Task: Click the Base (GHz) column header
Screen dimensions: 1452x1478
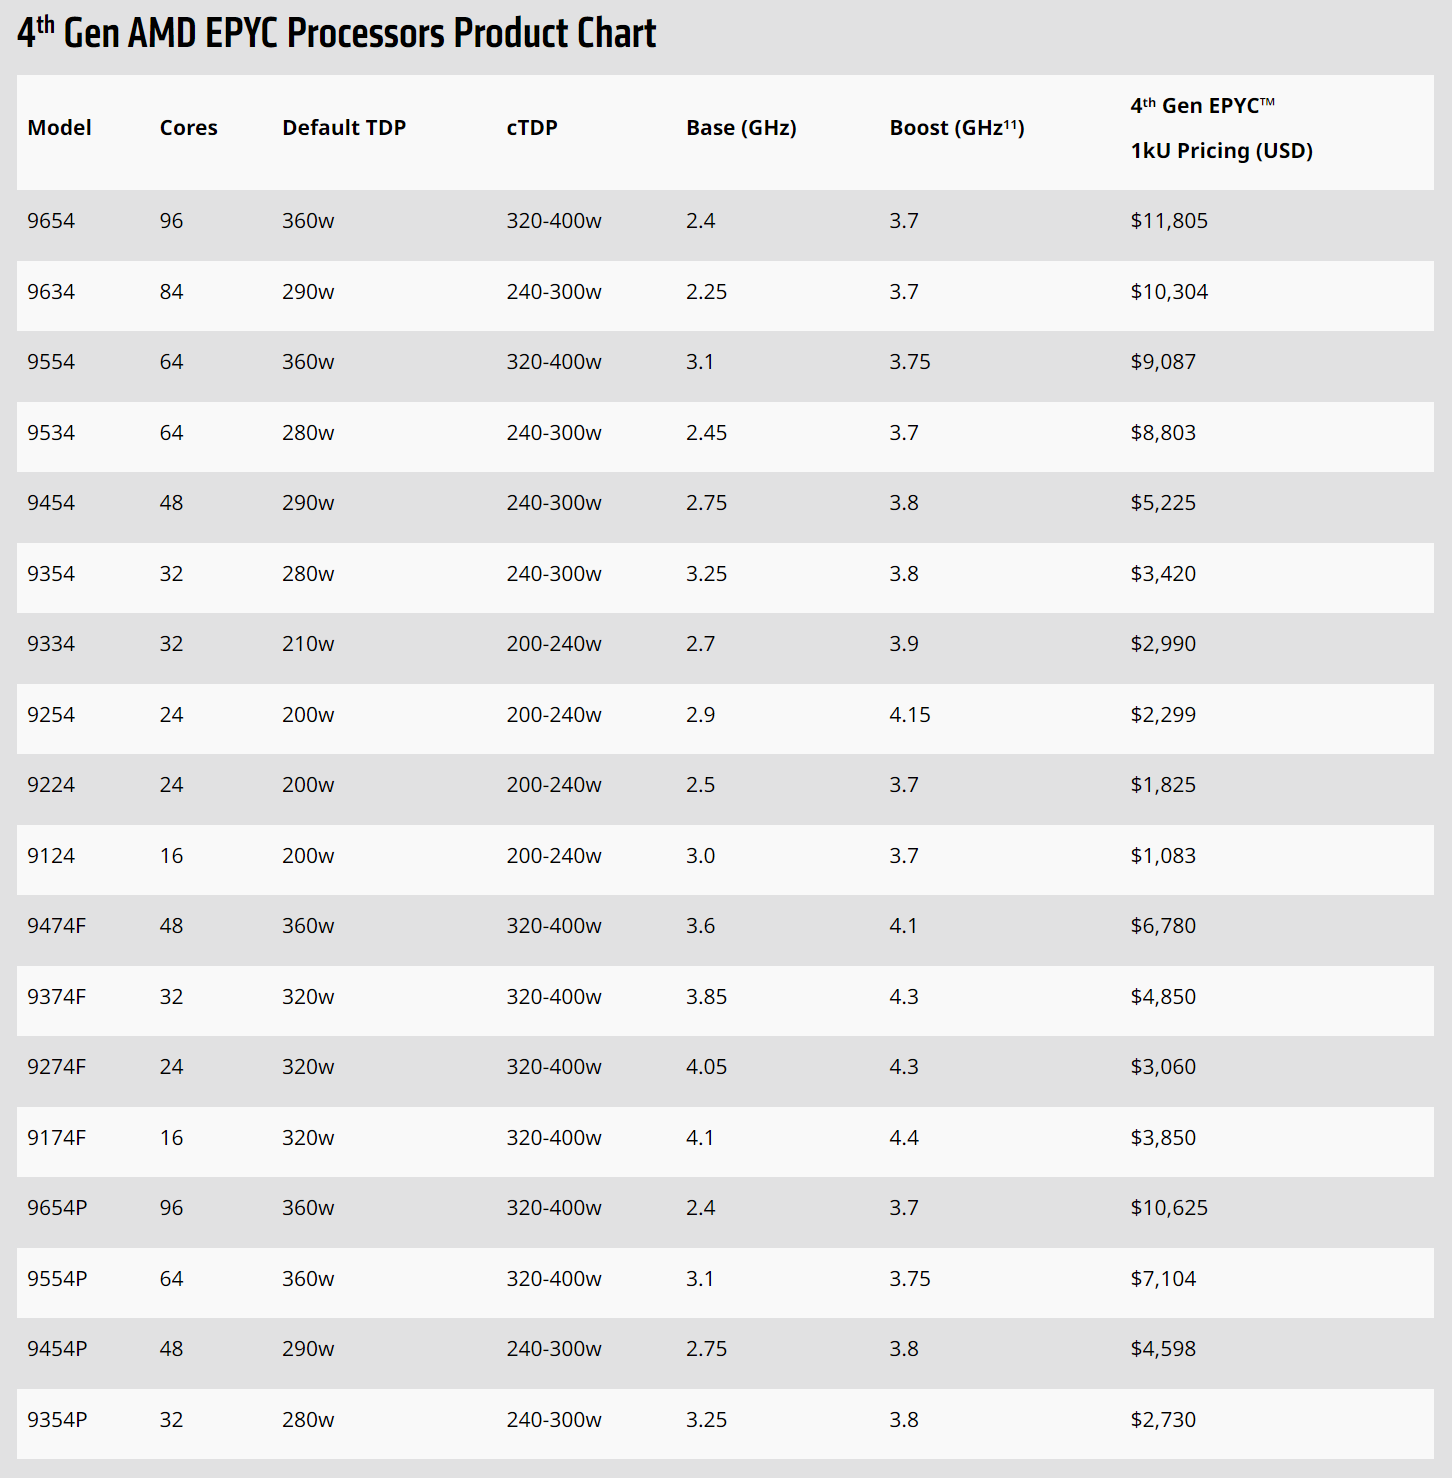Action: pos(741,128)
